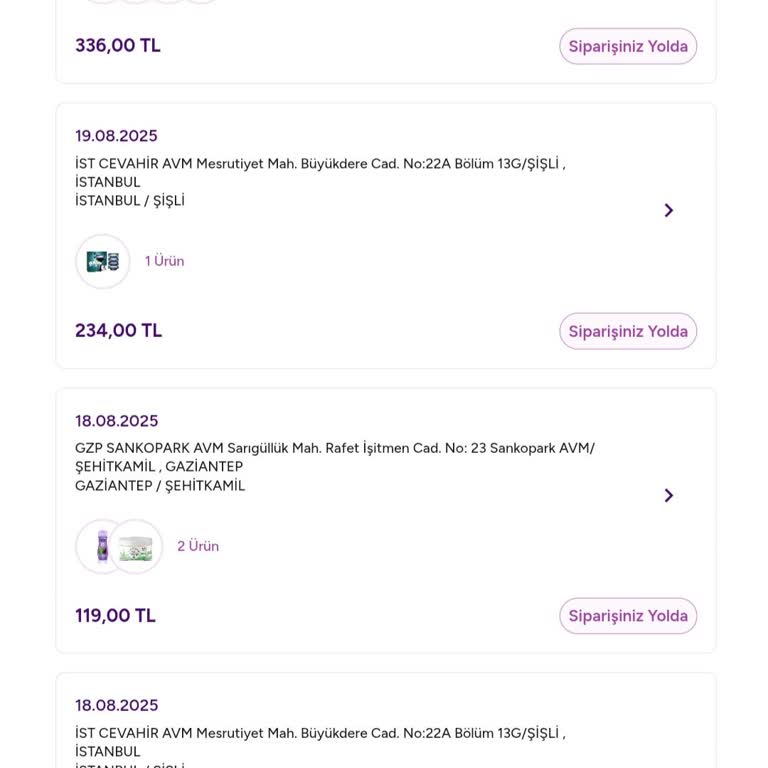Click the 336,00 TL order total
The width and height of the screenshot is (768, 768).
coord(118,45)
